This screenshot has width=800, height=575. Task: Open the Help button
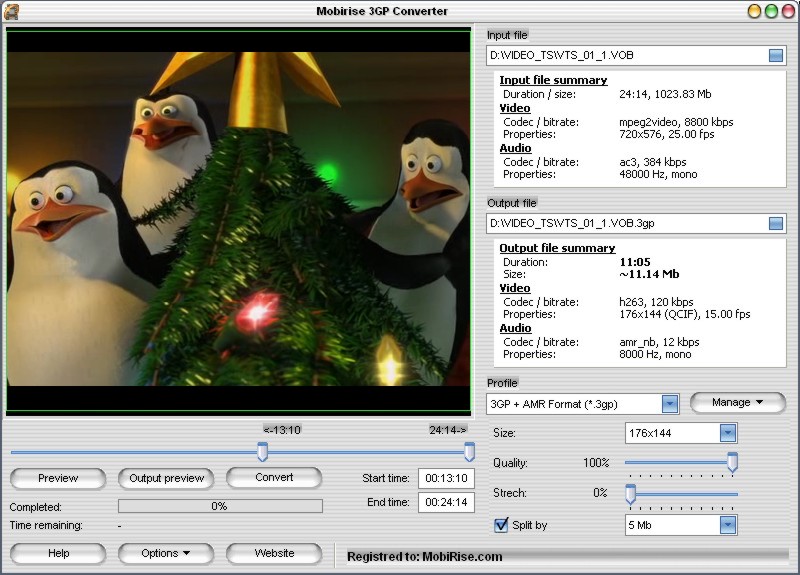tap(58, 554)
